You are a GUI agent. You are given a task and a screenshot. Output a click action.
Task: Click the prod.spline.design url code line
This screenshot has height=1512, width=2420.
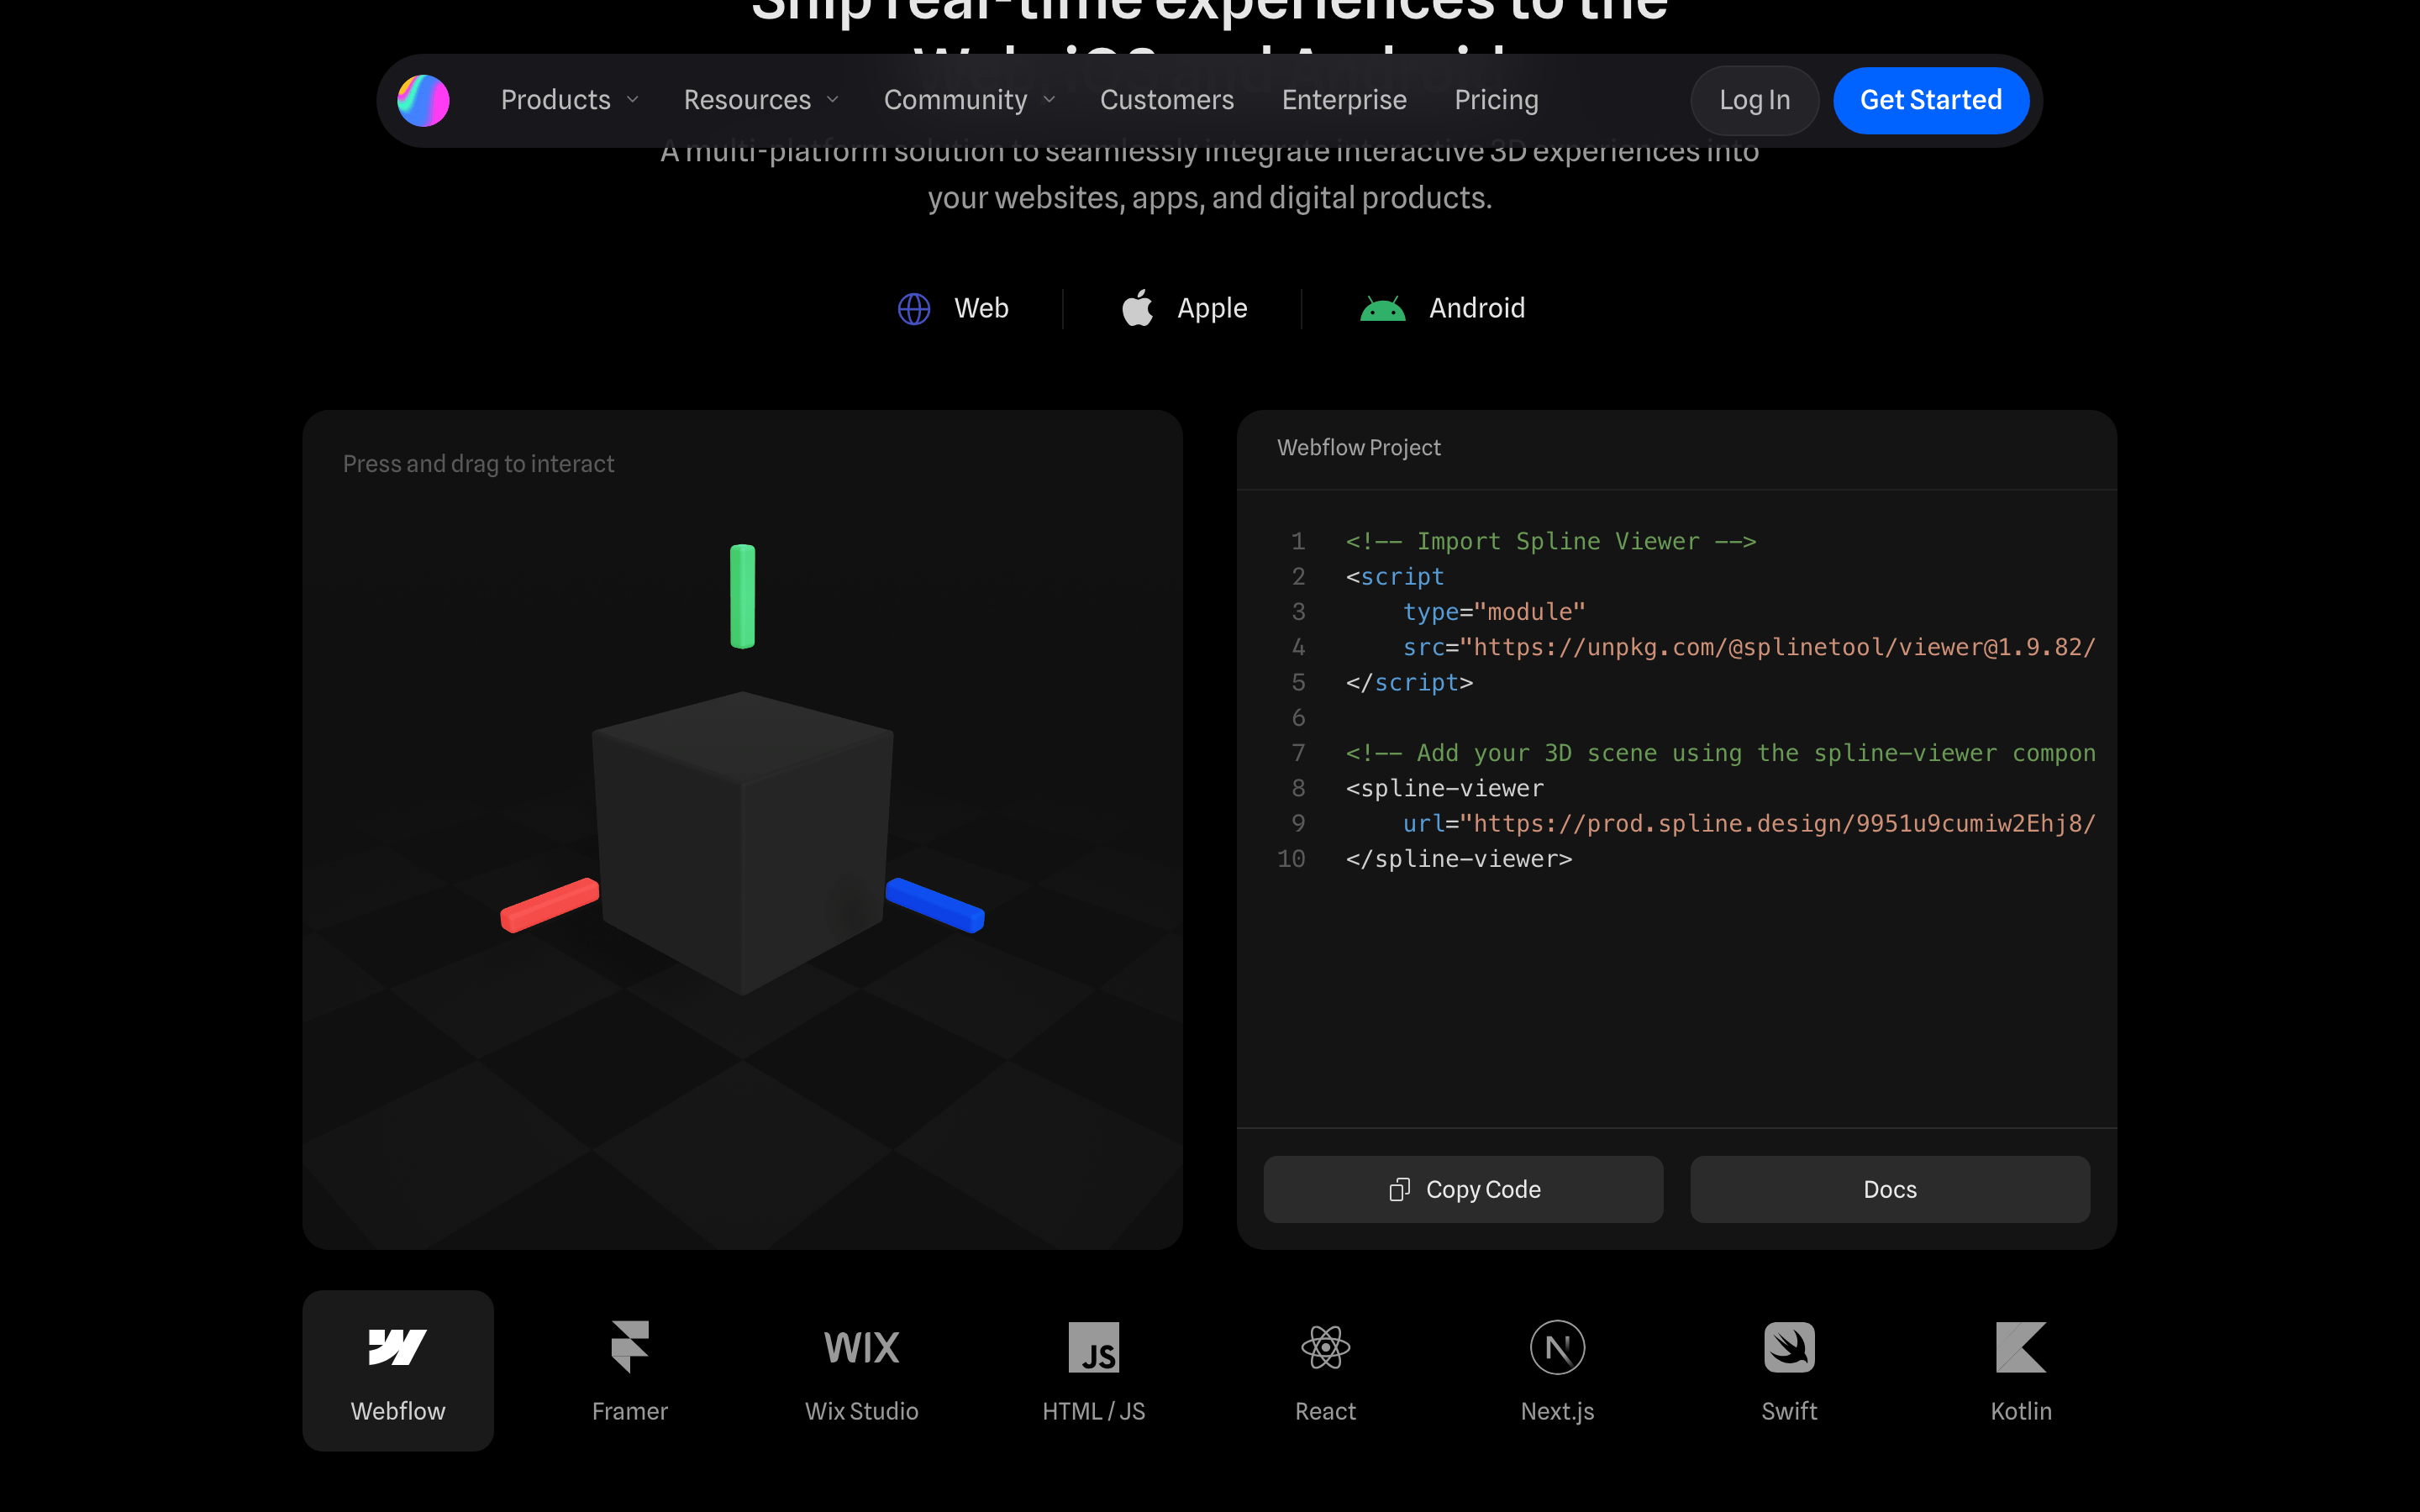[1748, 823]
